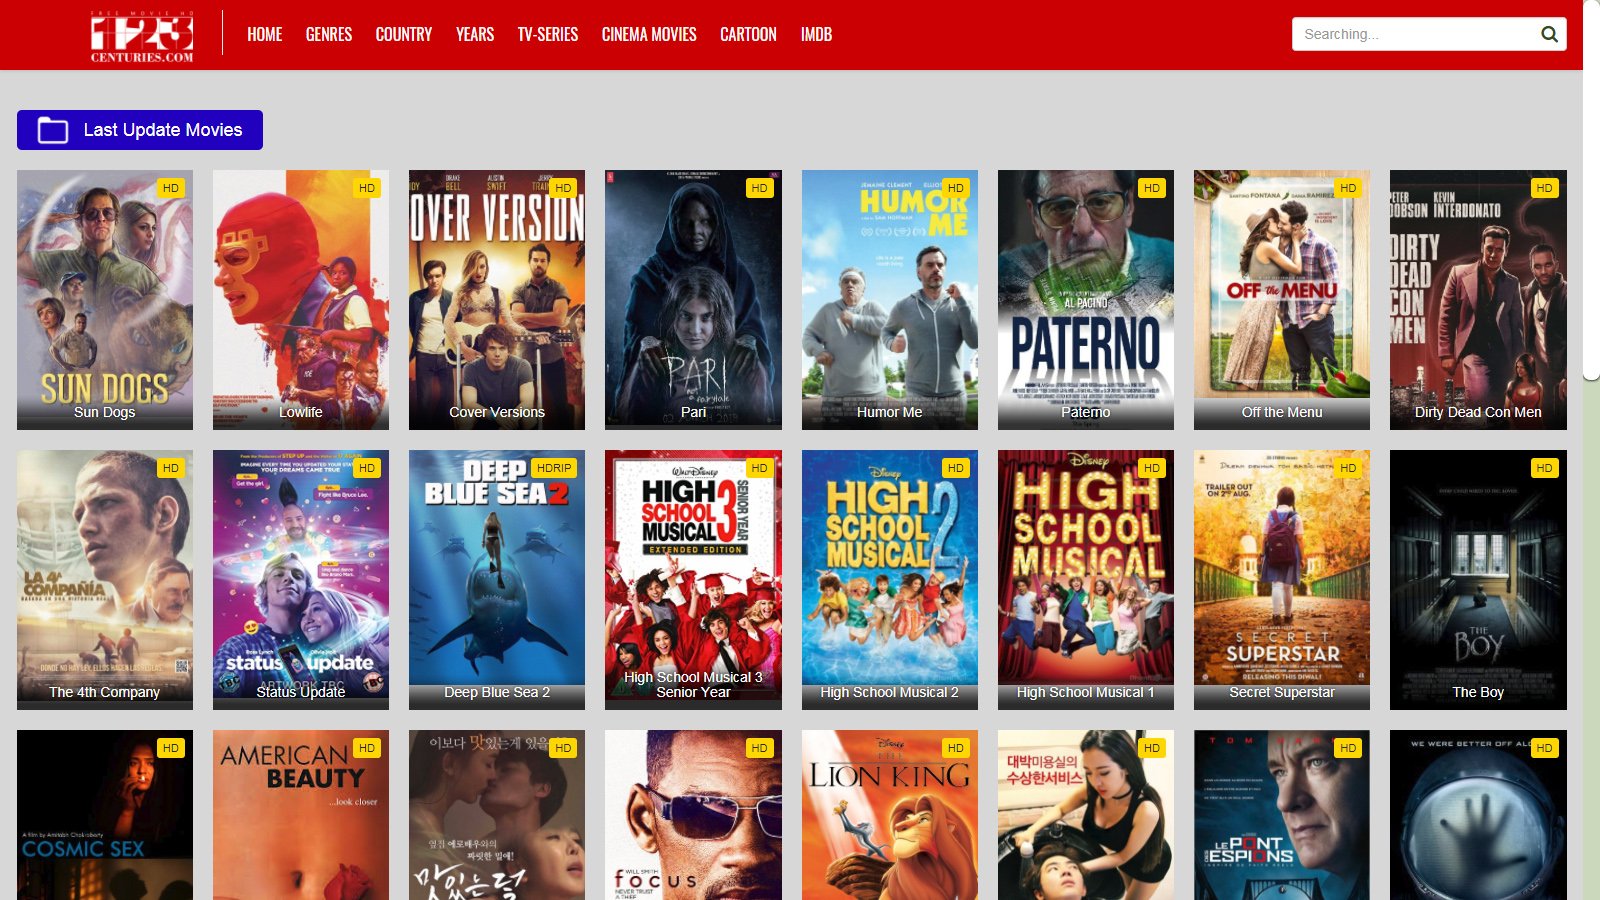Open the Lowlife movie poster
This screenshot has height=900, width=1600.
pos(301,300)
